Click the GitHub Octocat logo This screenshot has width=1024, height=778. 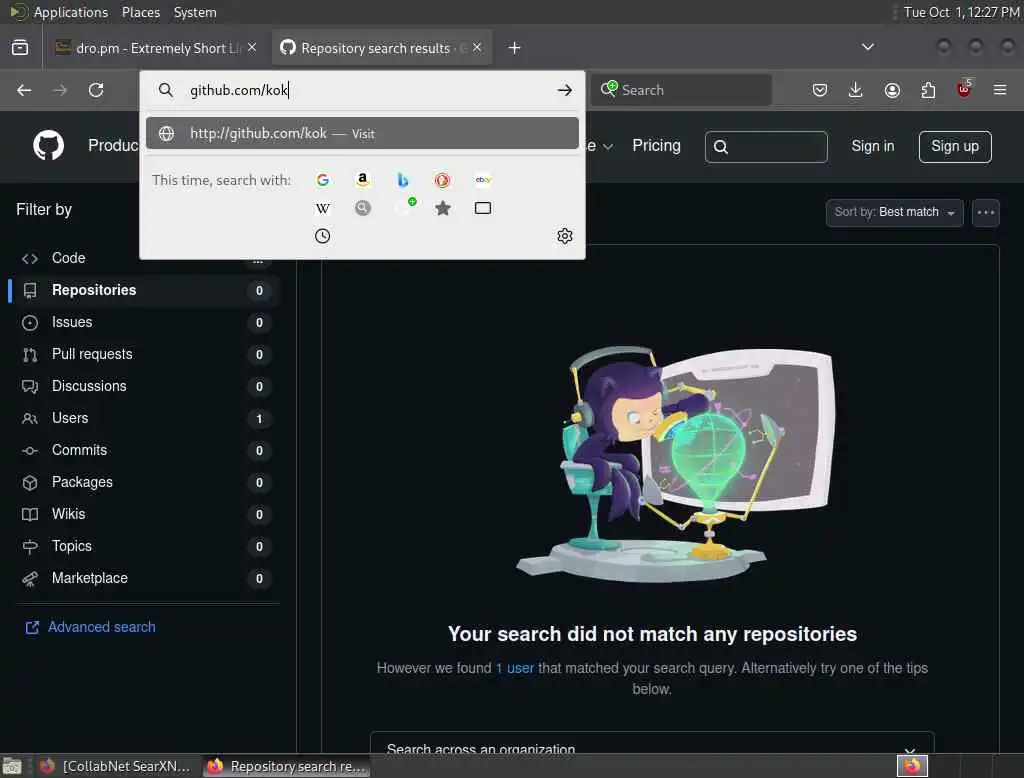[49, 145]
